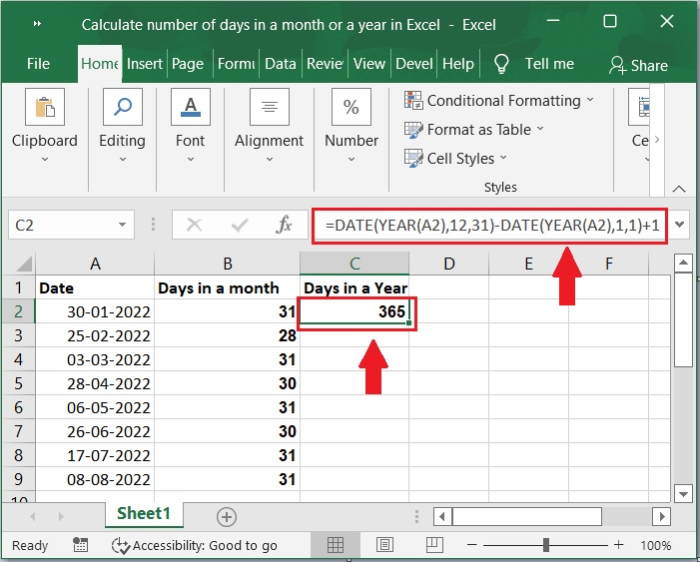Expand the formula bar

[x=679, y=225]
